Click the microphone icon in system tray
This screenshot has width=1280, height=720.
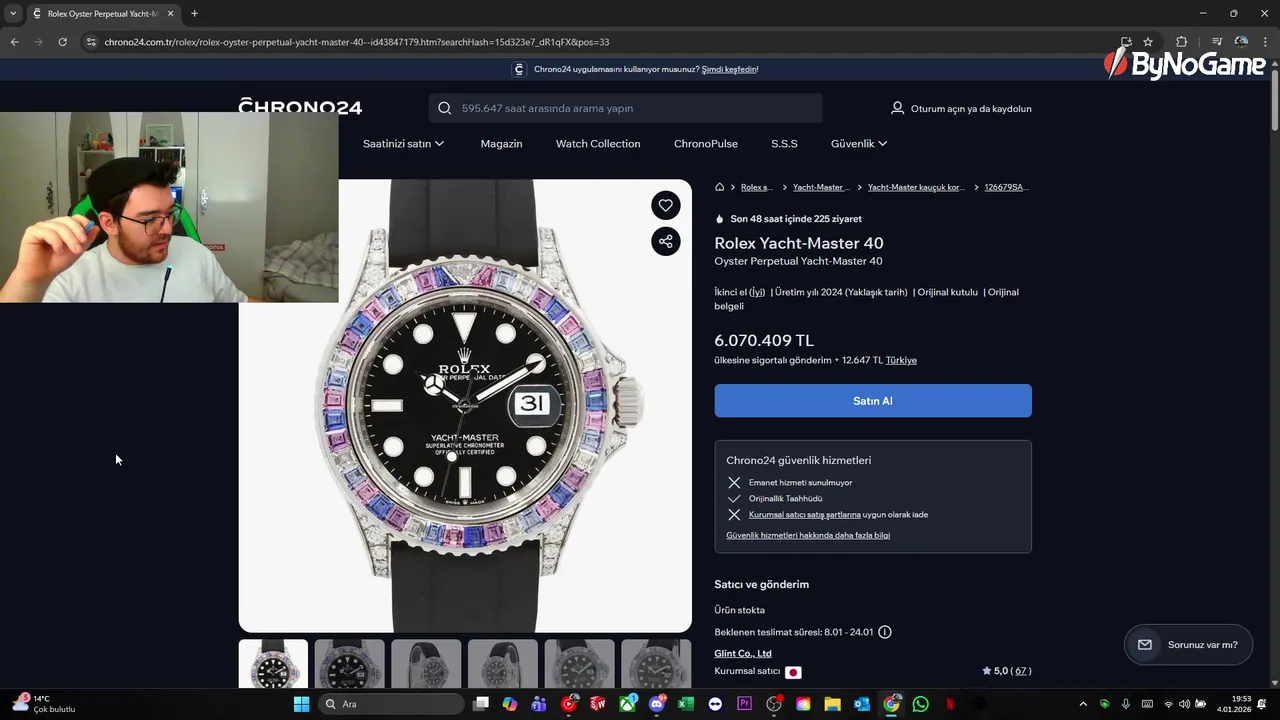pos(1126,704)
